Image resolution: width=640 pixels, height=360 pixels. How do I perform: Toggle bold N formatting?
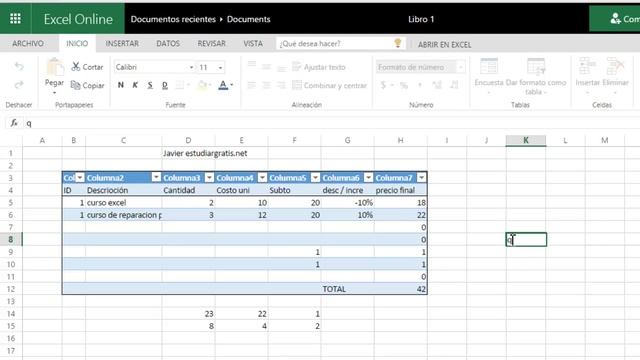coord(120,85)
